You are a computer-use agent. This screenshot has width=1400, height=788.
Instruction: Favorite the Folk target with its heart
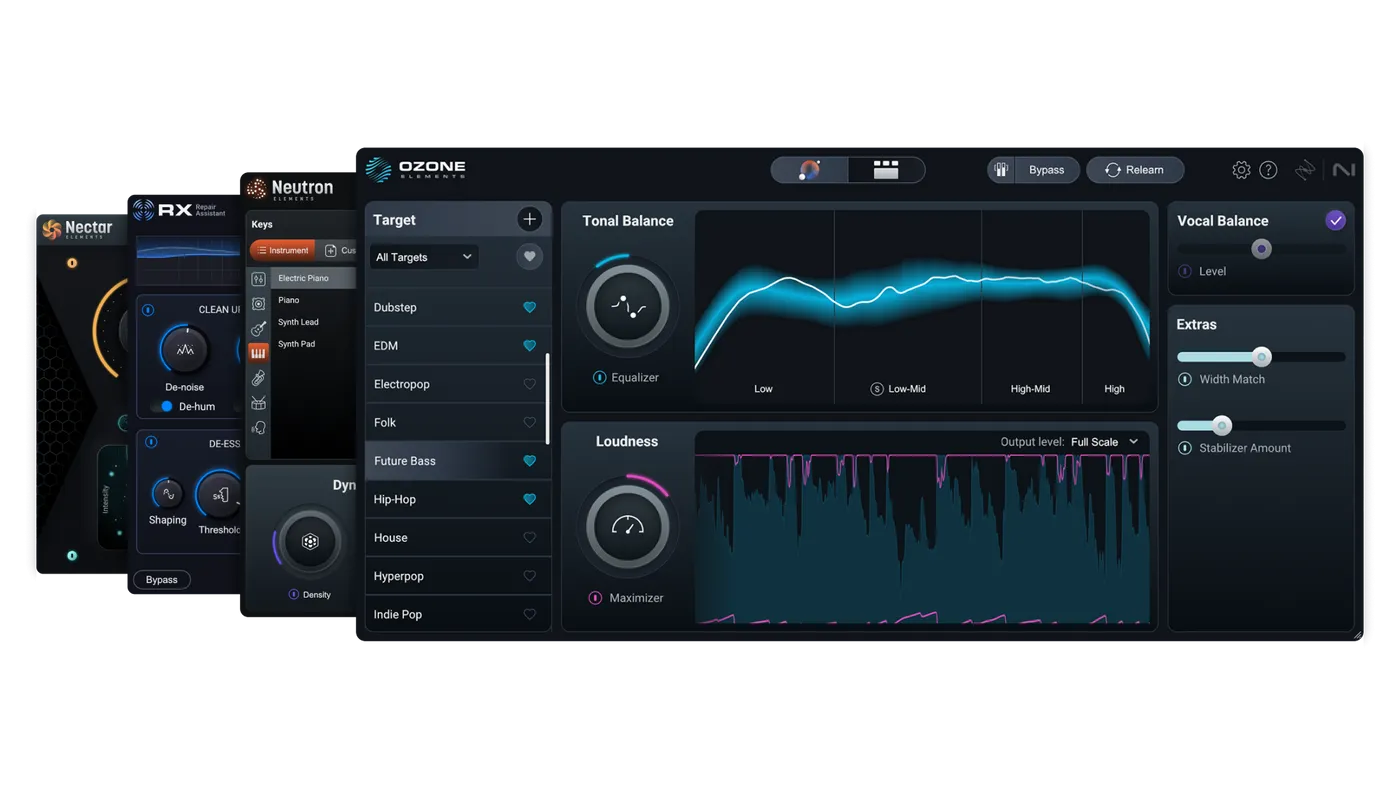pyautogui.click(x=529, y=423)
